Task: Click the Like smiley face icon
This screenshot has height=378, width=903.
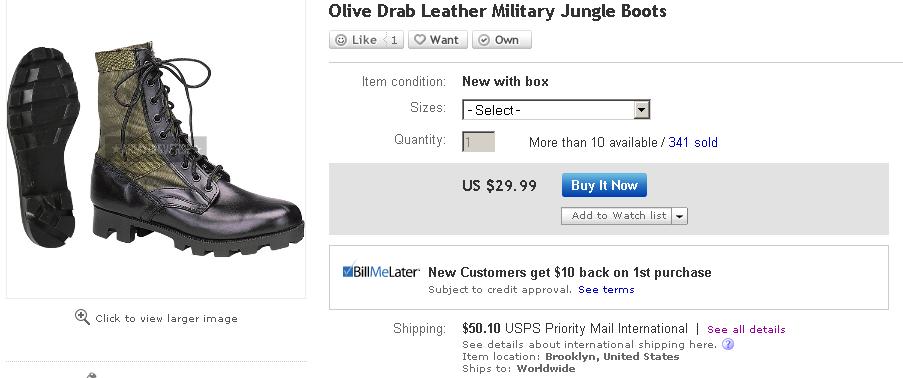Action: click(x=341, y=40)
